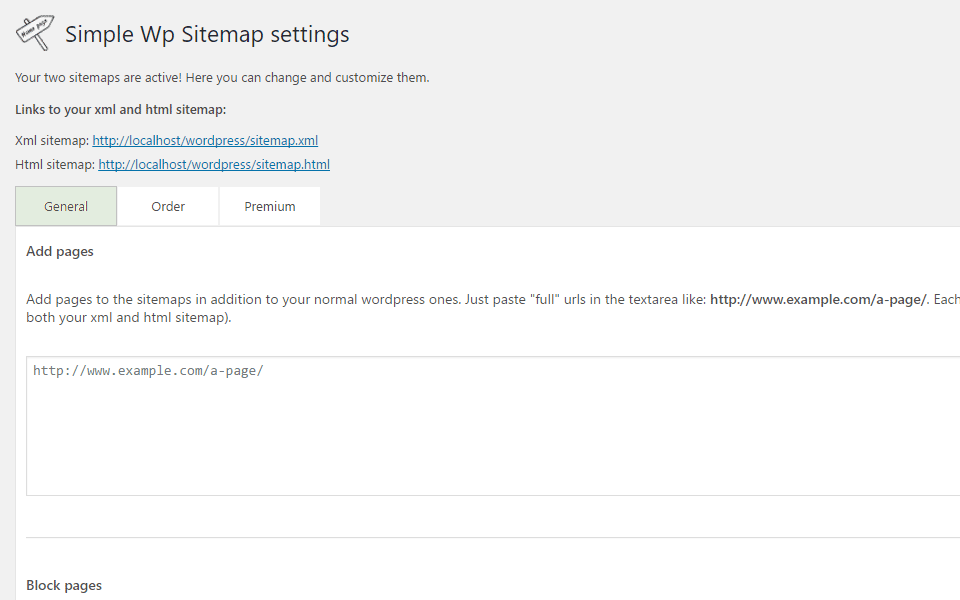Click the signpost logo icon

point(35,32)
